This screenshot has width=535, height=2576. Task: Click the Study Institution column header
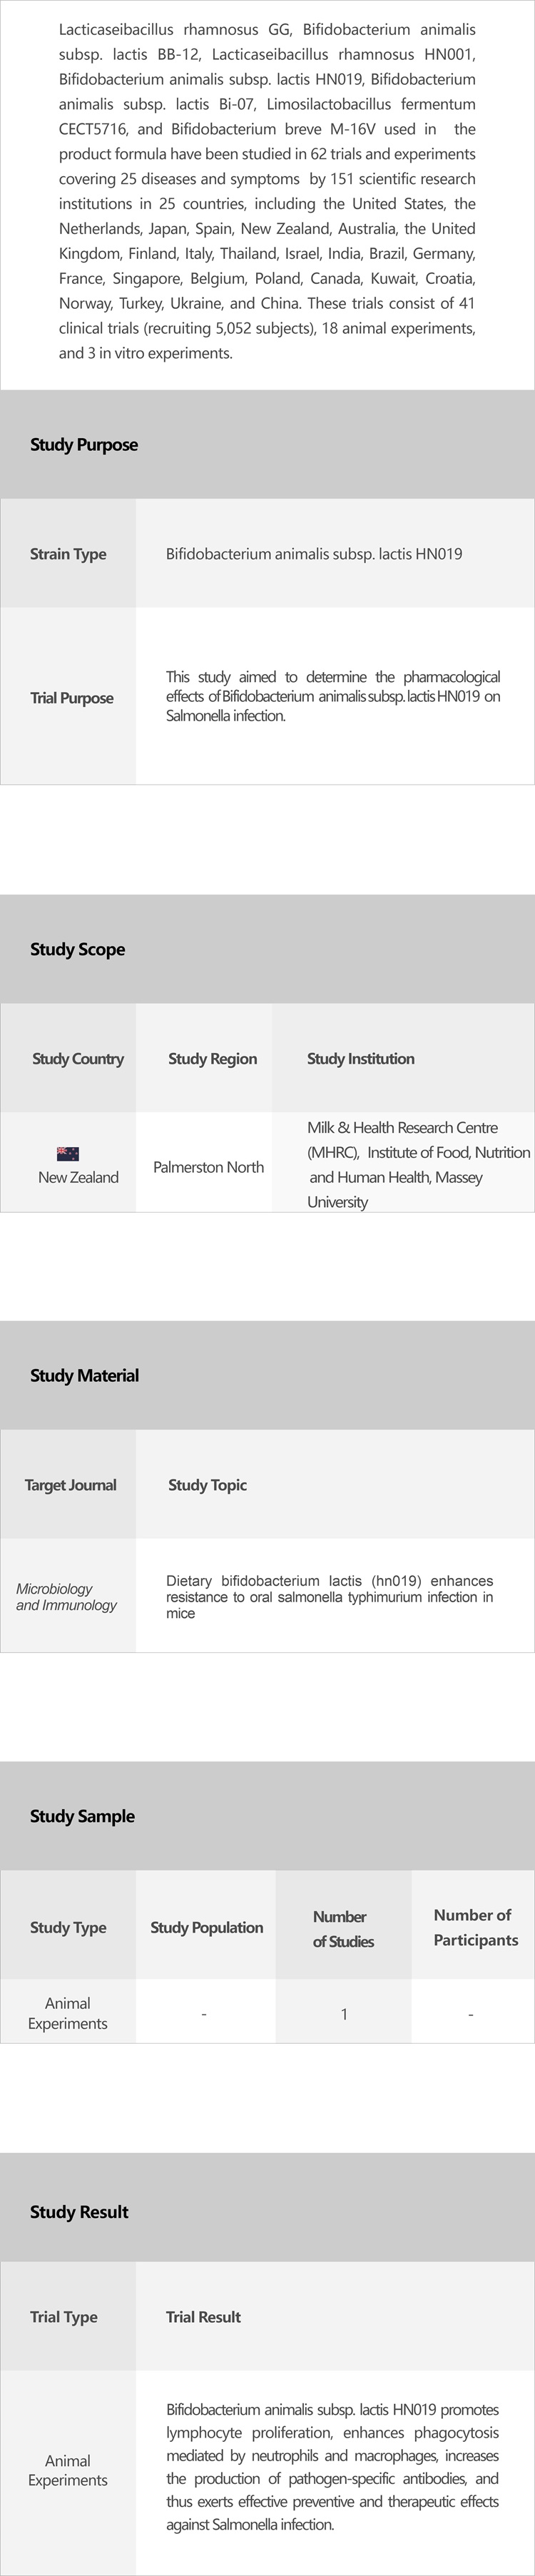(360, 1059)
